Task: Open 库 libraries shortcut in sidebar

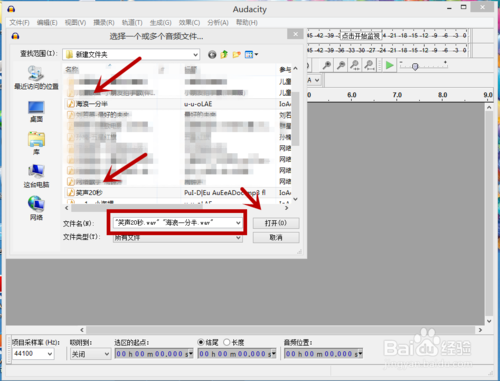Action: 36,143
